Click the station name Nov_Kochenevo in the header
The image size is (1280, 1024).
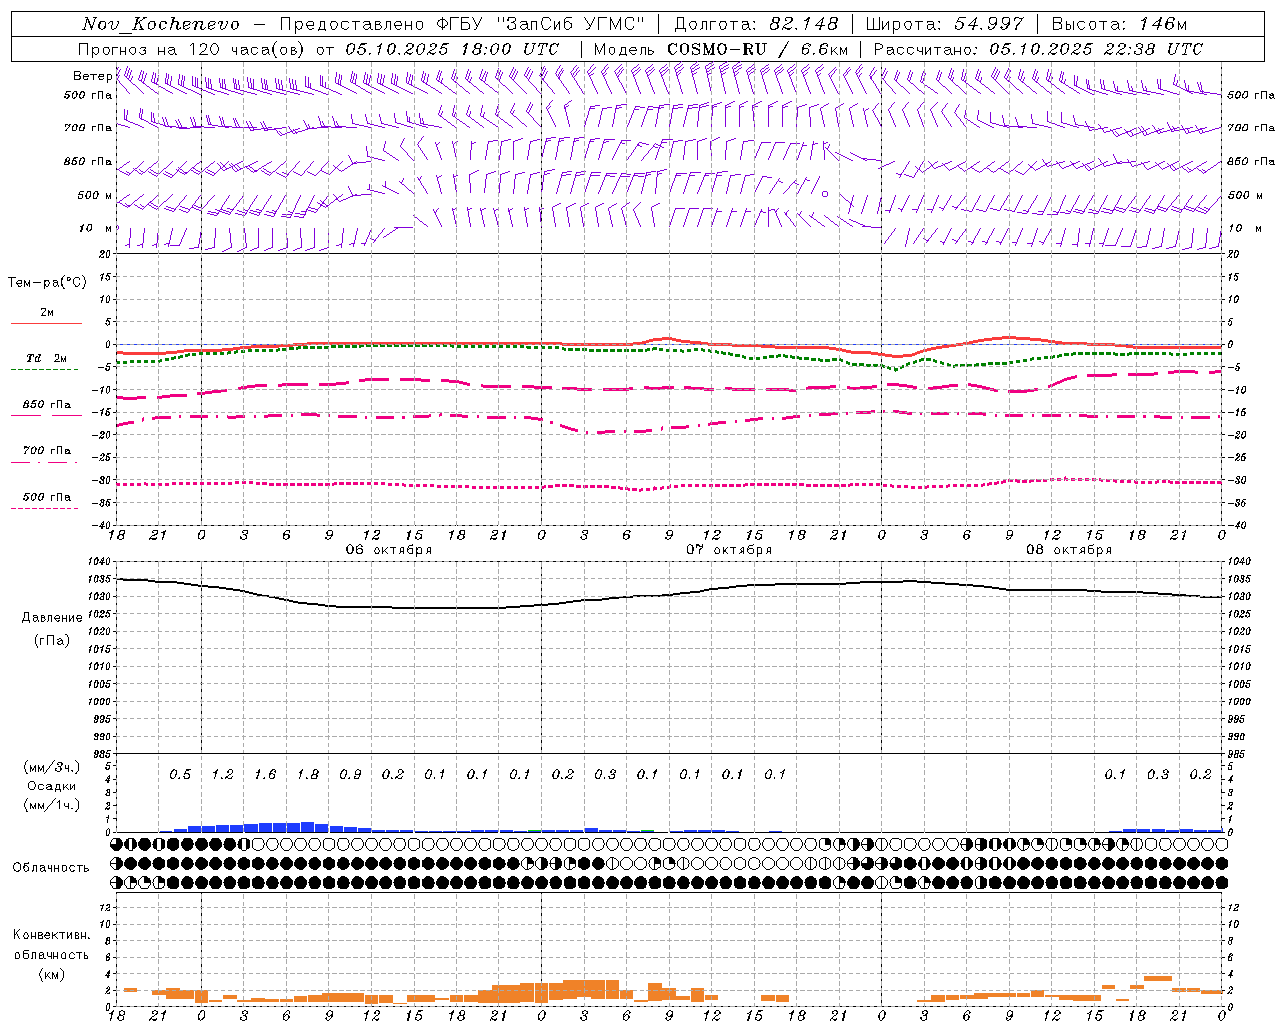pos(160,24)
